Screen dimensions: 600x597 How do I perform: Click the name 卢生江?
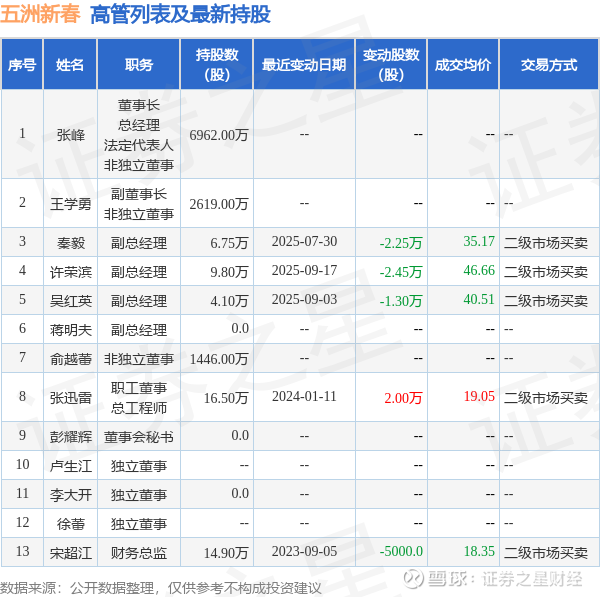(70, 466)
